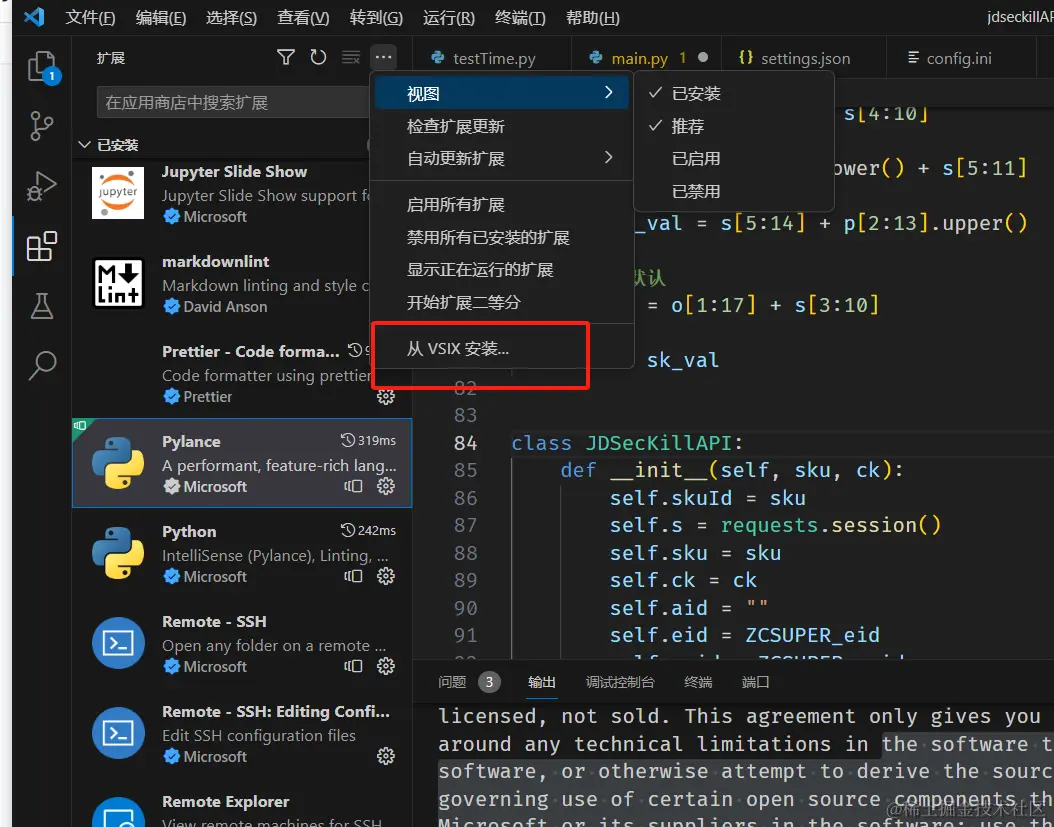The width and height of the screenshot is (1054, 827).
Task: Open the 终端 panel tab
Action: click(x=698, y=682)
